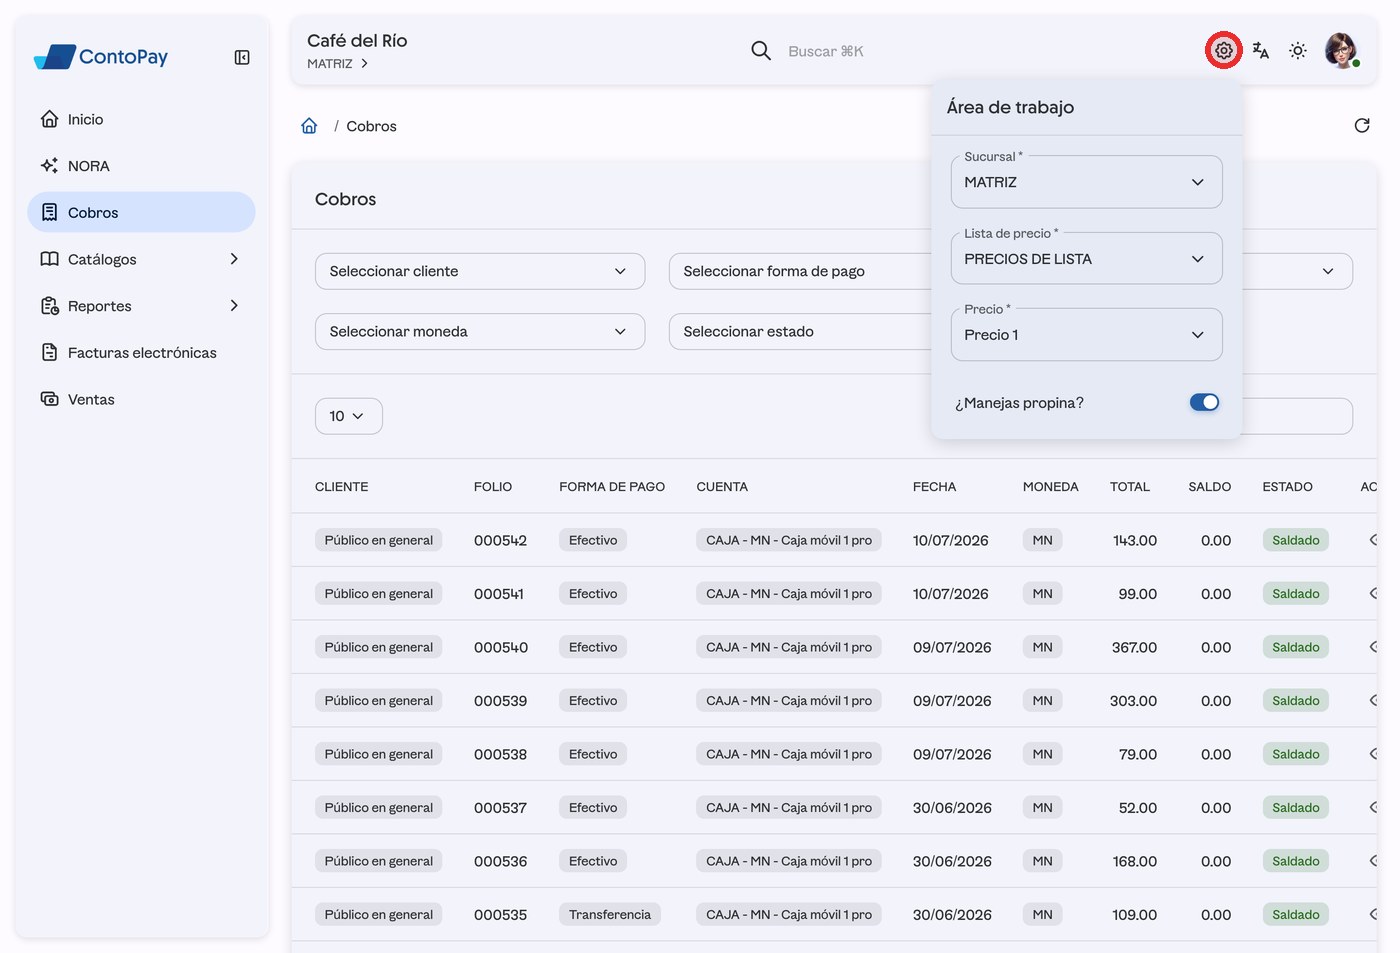Click the ContoPay logo
This screenshot has height=953, width=1400.
point(101,57)
